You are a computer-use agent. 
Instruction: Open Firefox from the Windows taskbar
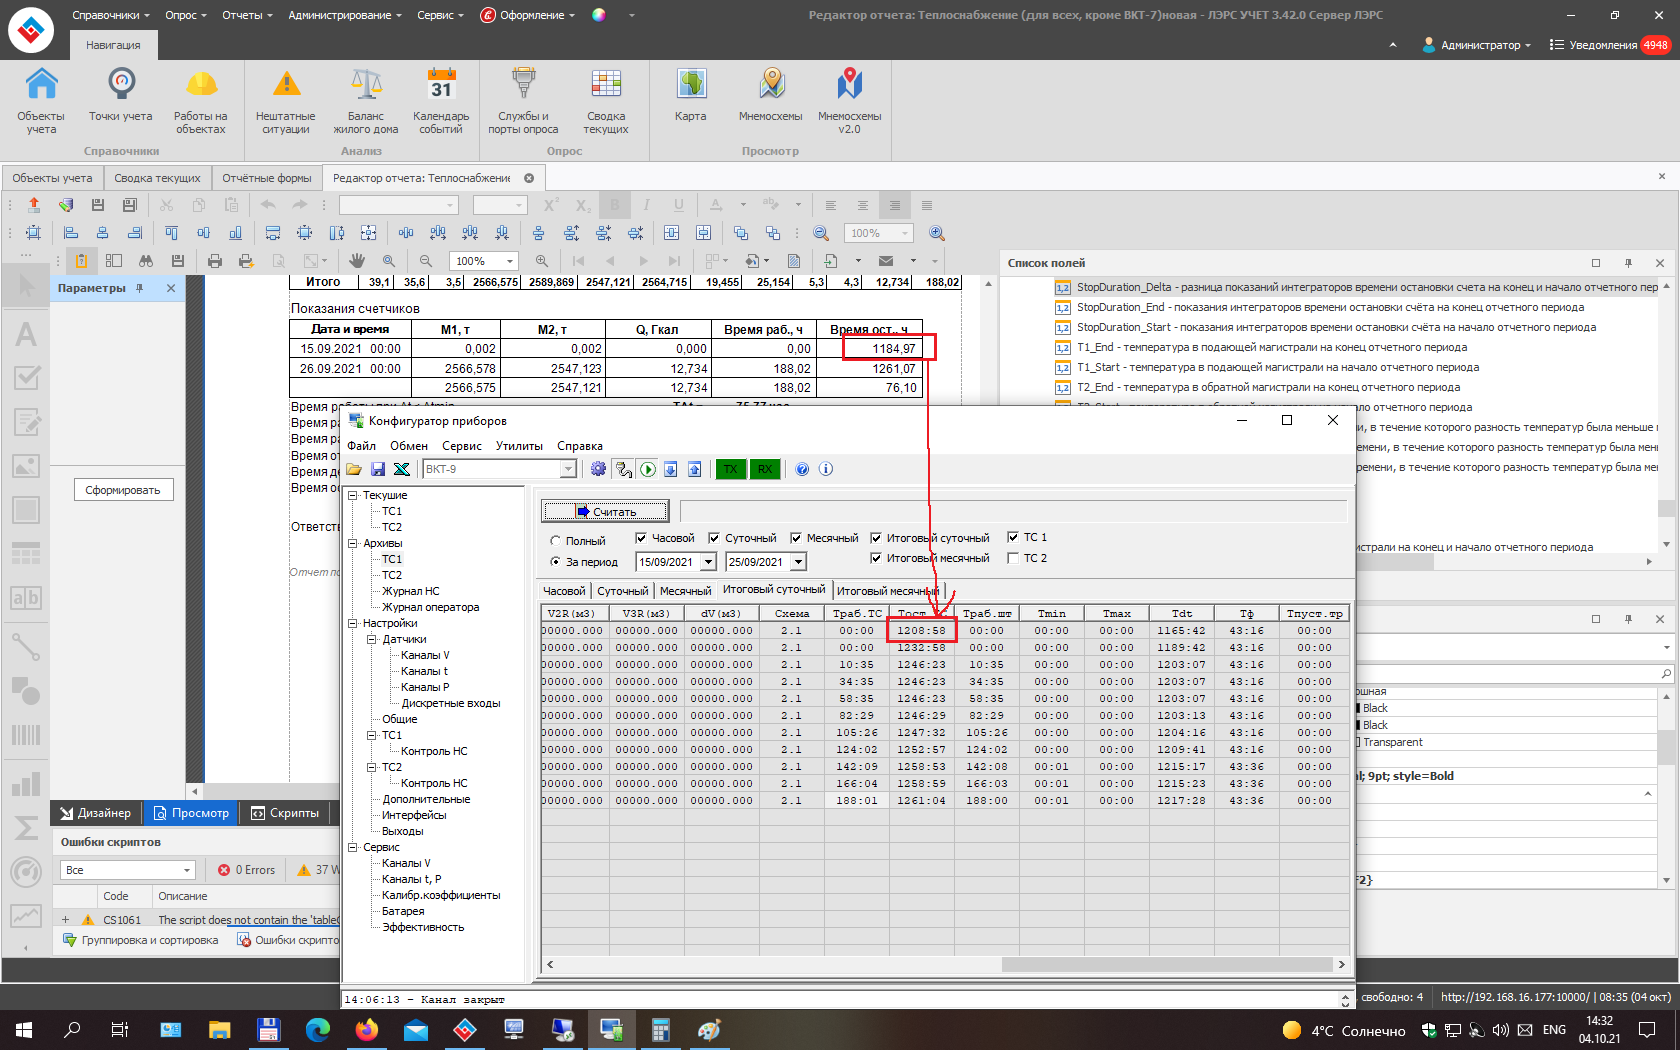pyautogui.click(x=366, y=1029)
